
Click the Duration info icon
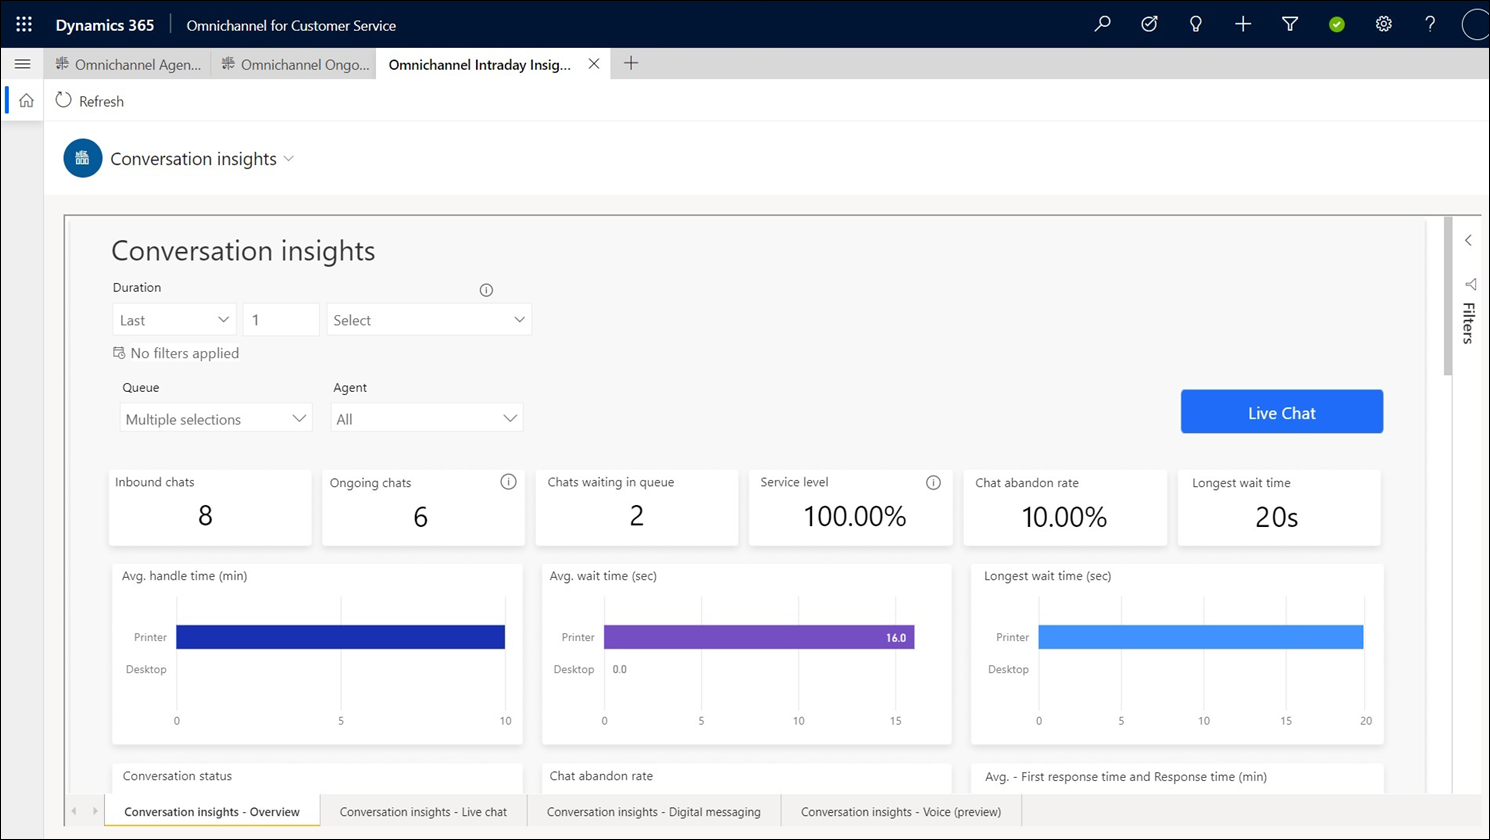[486, 290]
